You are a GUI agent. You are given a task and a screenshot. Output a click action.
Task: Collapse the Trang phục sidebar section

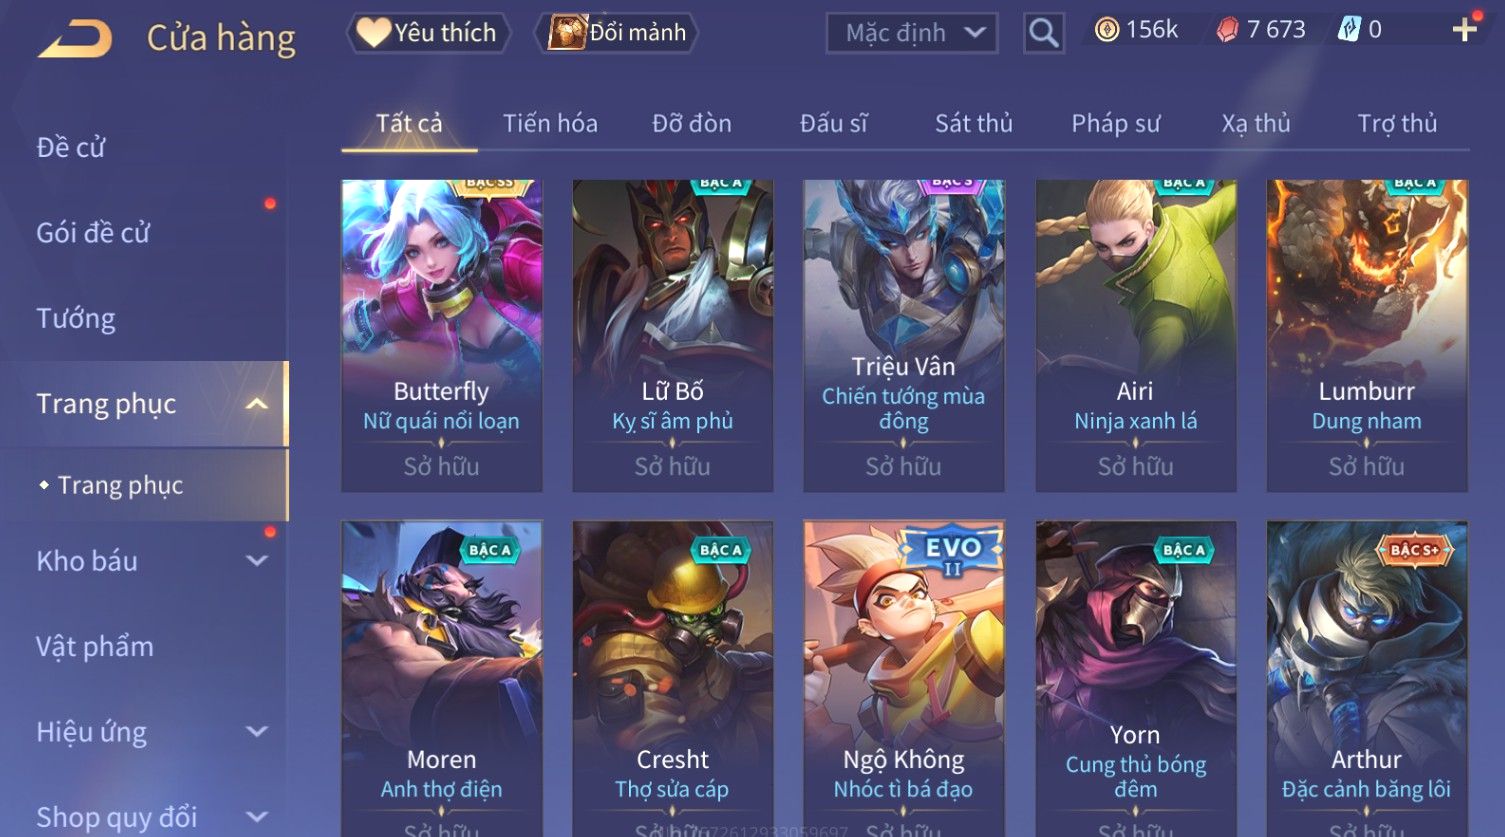coord(257,404)
